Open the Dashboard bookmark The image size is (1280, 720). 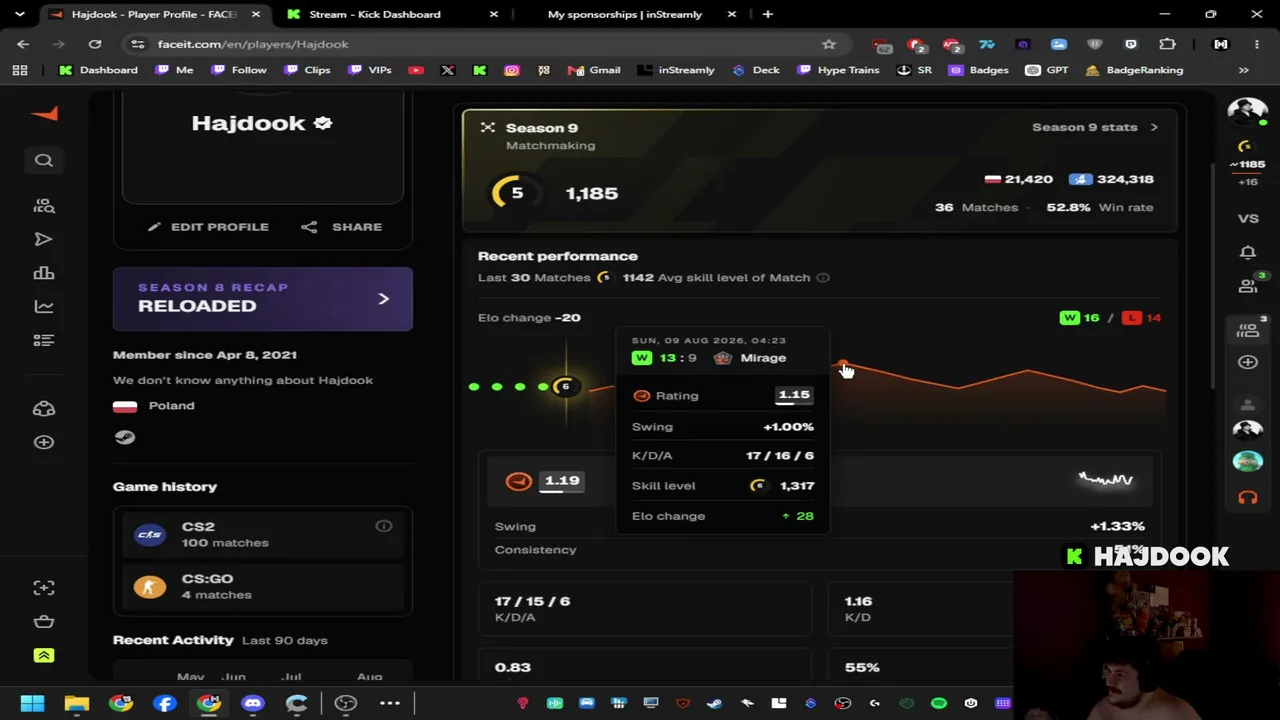pyautogui.click(x=98, y=70)
